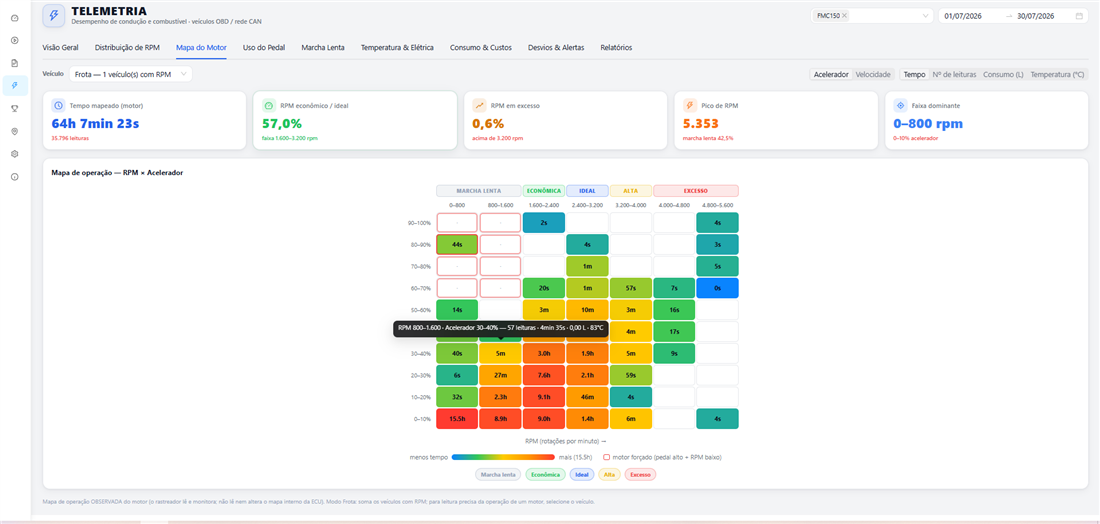Click the red 15.5h heatmap cell
The height and width of the screenshot is (524, 1100).
(x=457, y=418)
